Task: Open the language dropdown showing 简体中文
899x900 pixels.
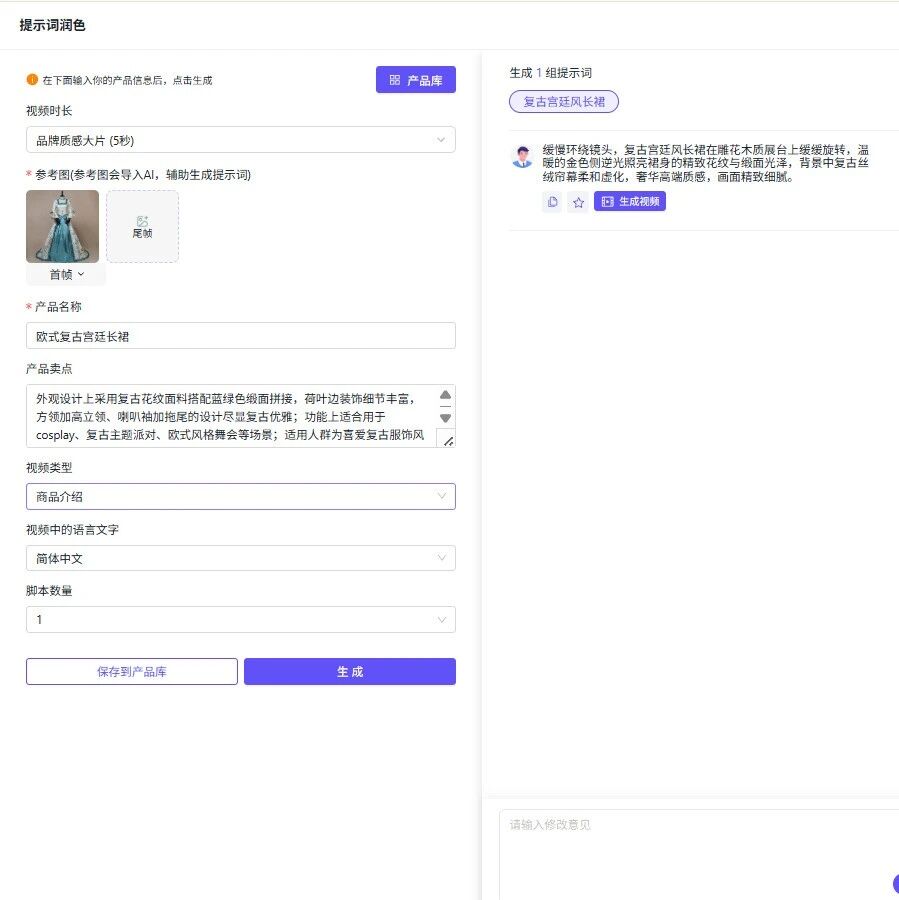Action: point(241,558)
